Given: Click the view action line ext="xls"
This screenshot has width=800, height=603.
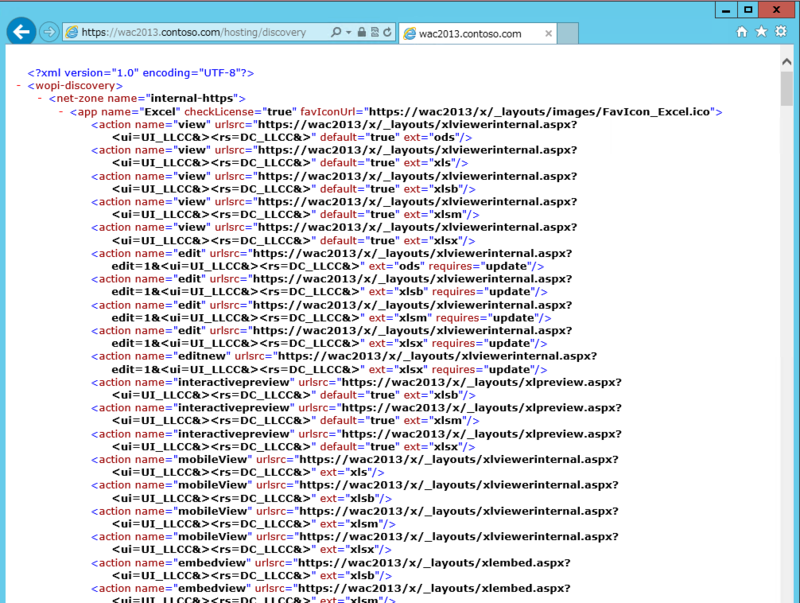Looking at the screenshot, I should point(334,156).
